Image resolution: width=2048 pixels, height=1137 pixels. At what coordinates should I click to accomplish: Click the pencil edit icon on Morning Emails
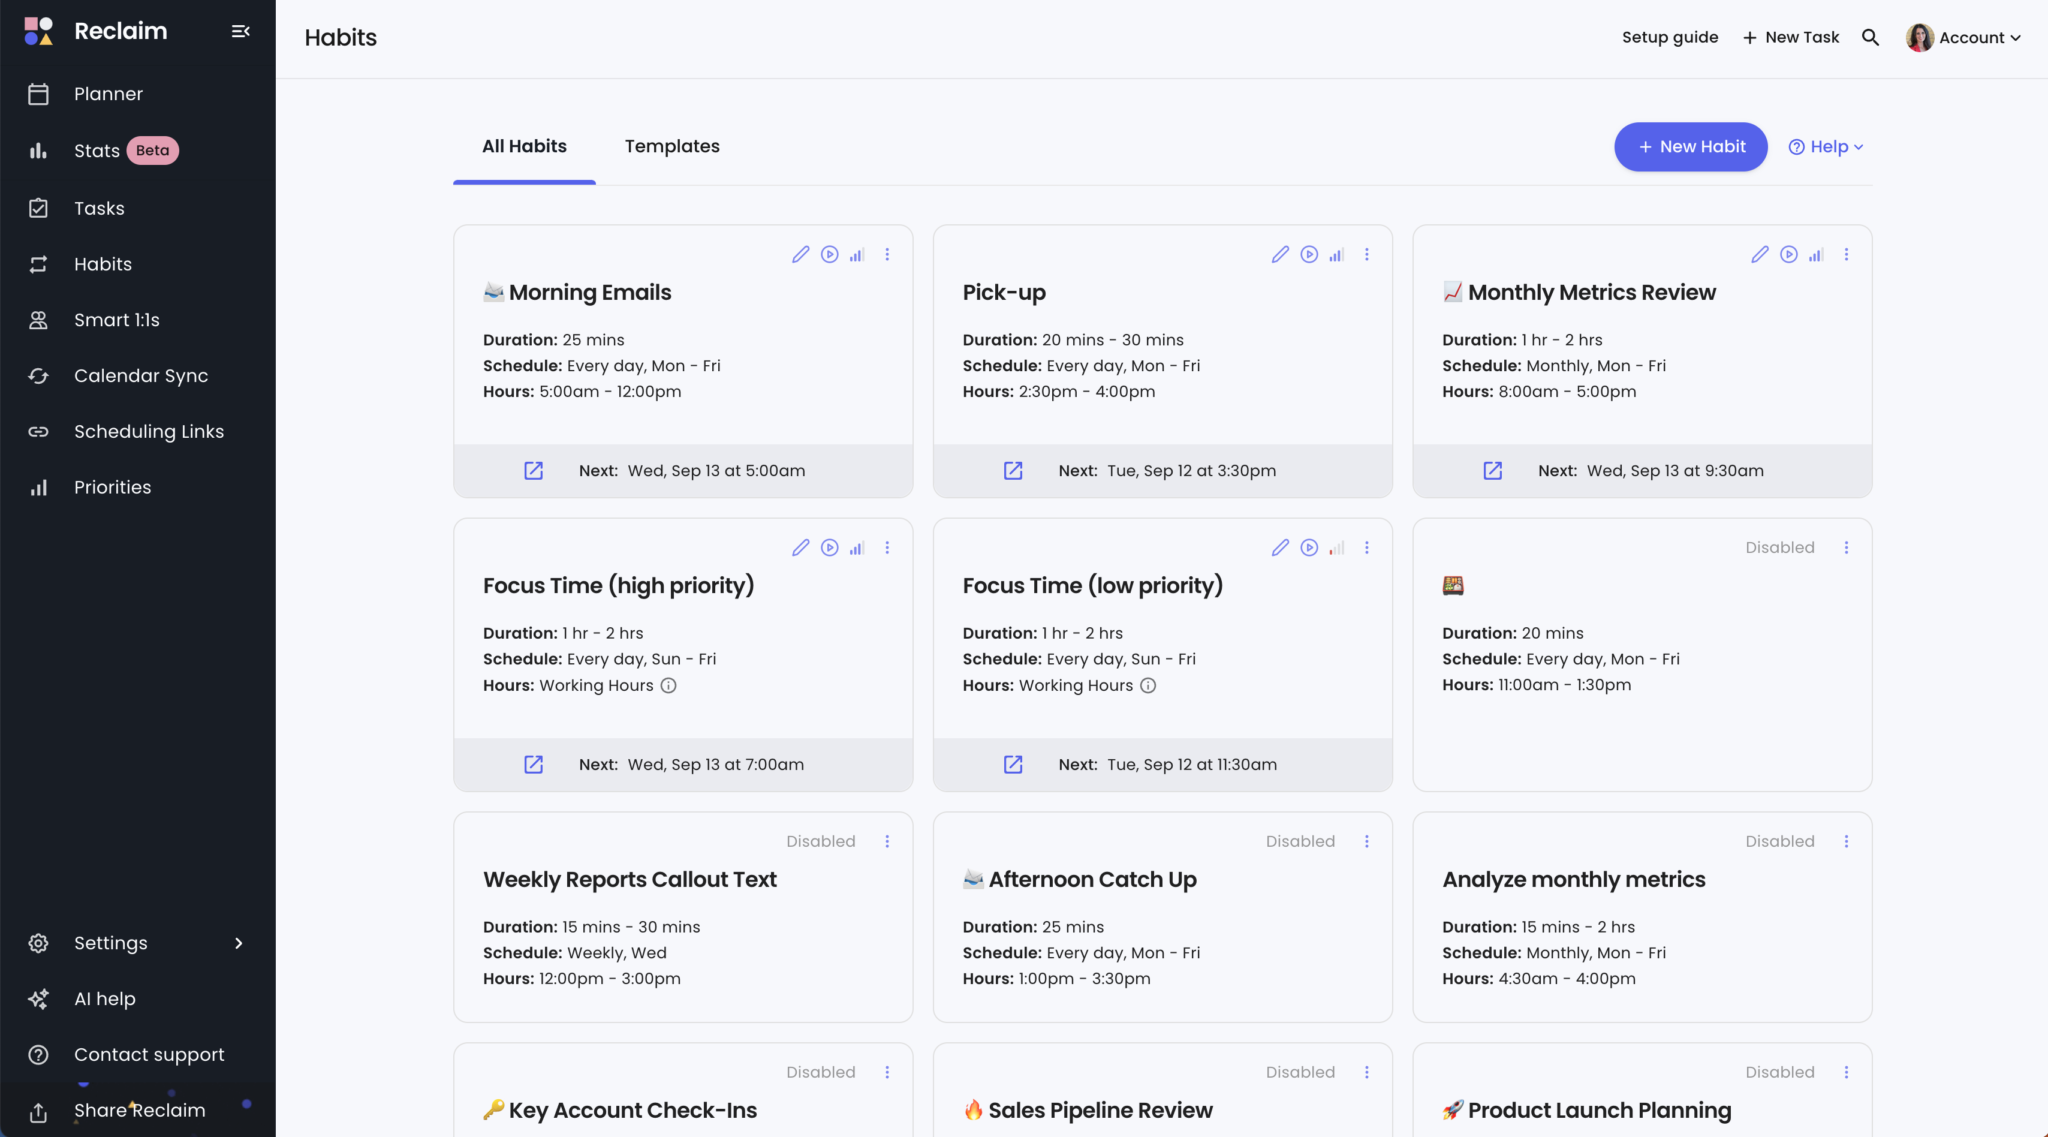pyautogui.click(x=800, y=254)
